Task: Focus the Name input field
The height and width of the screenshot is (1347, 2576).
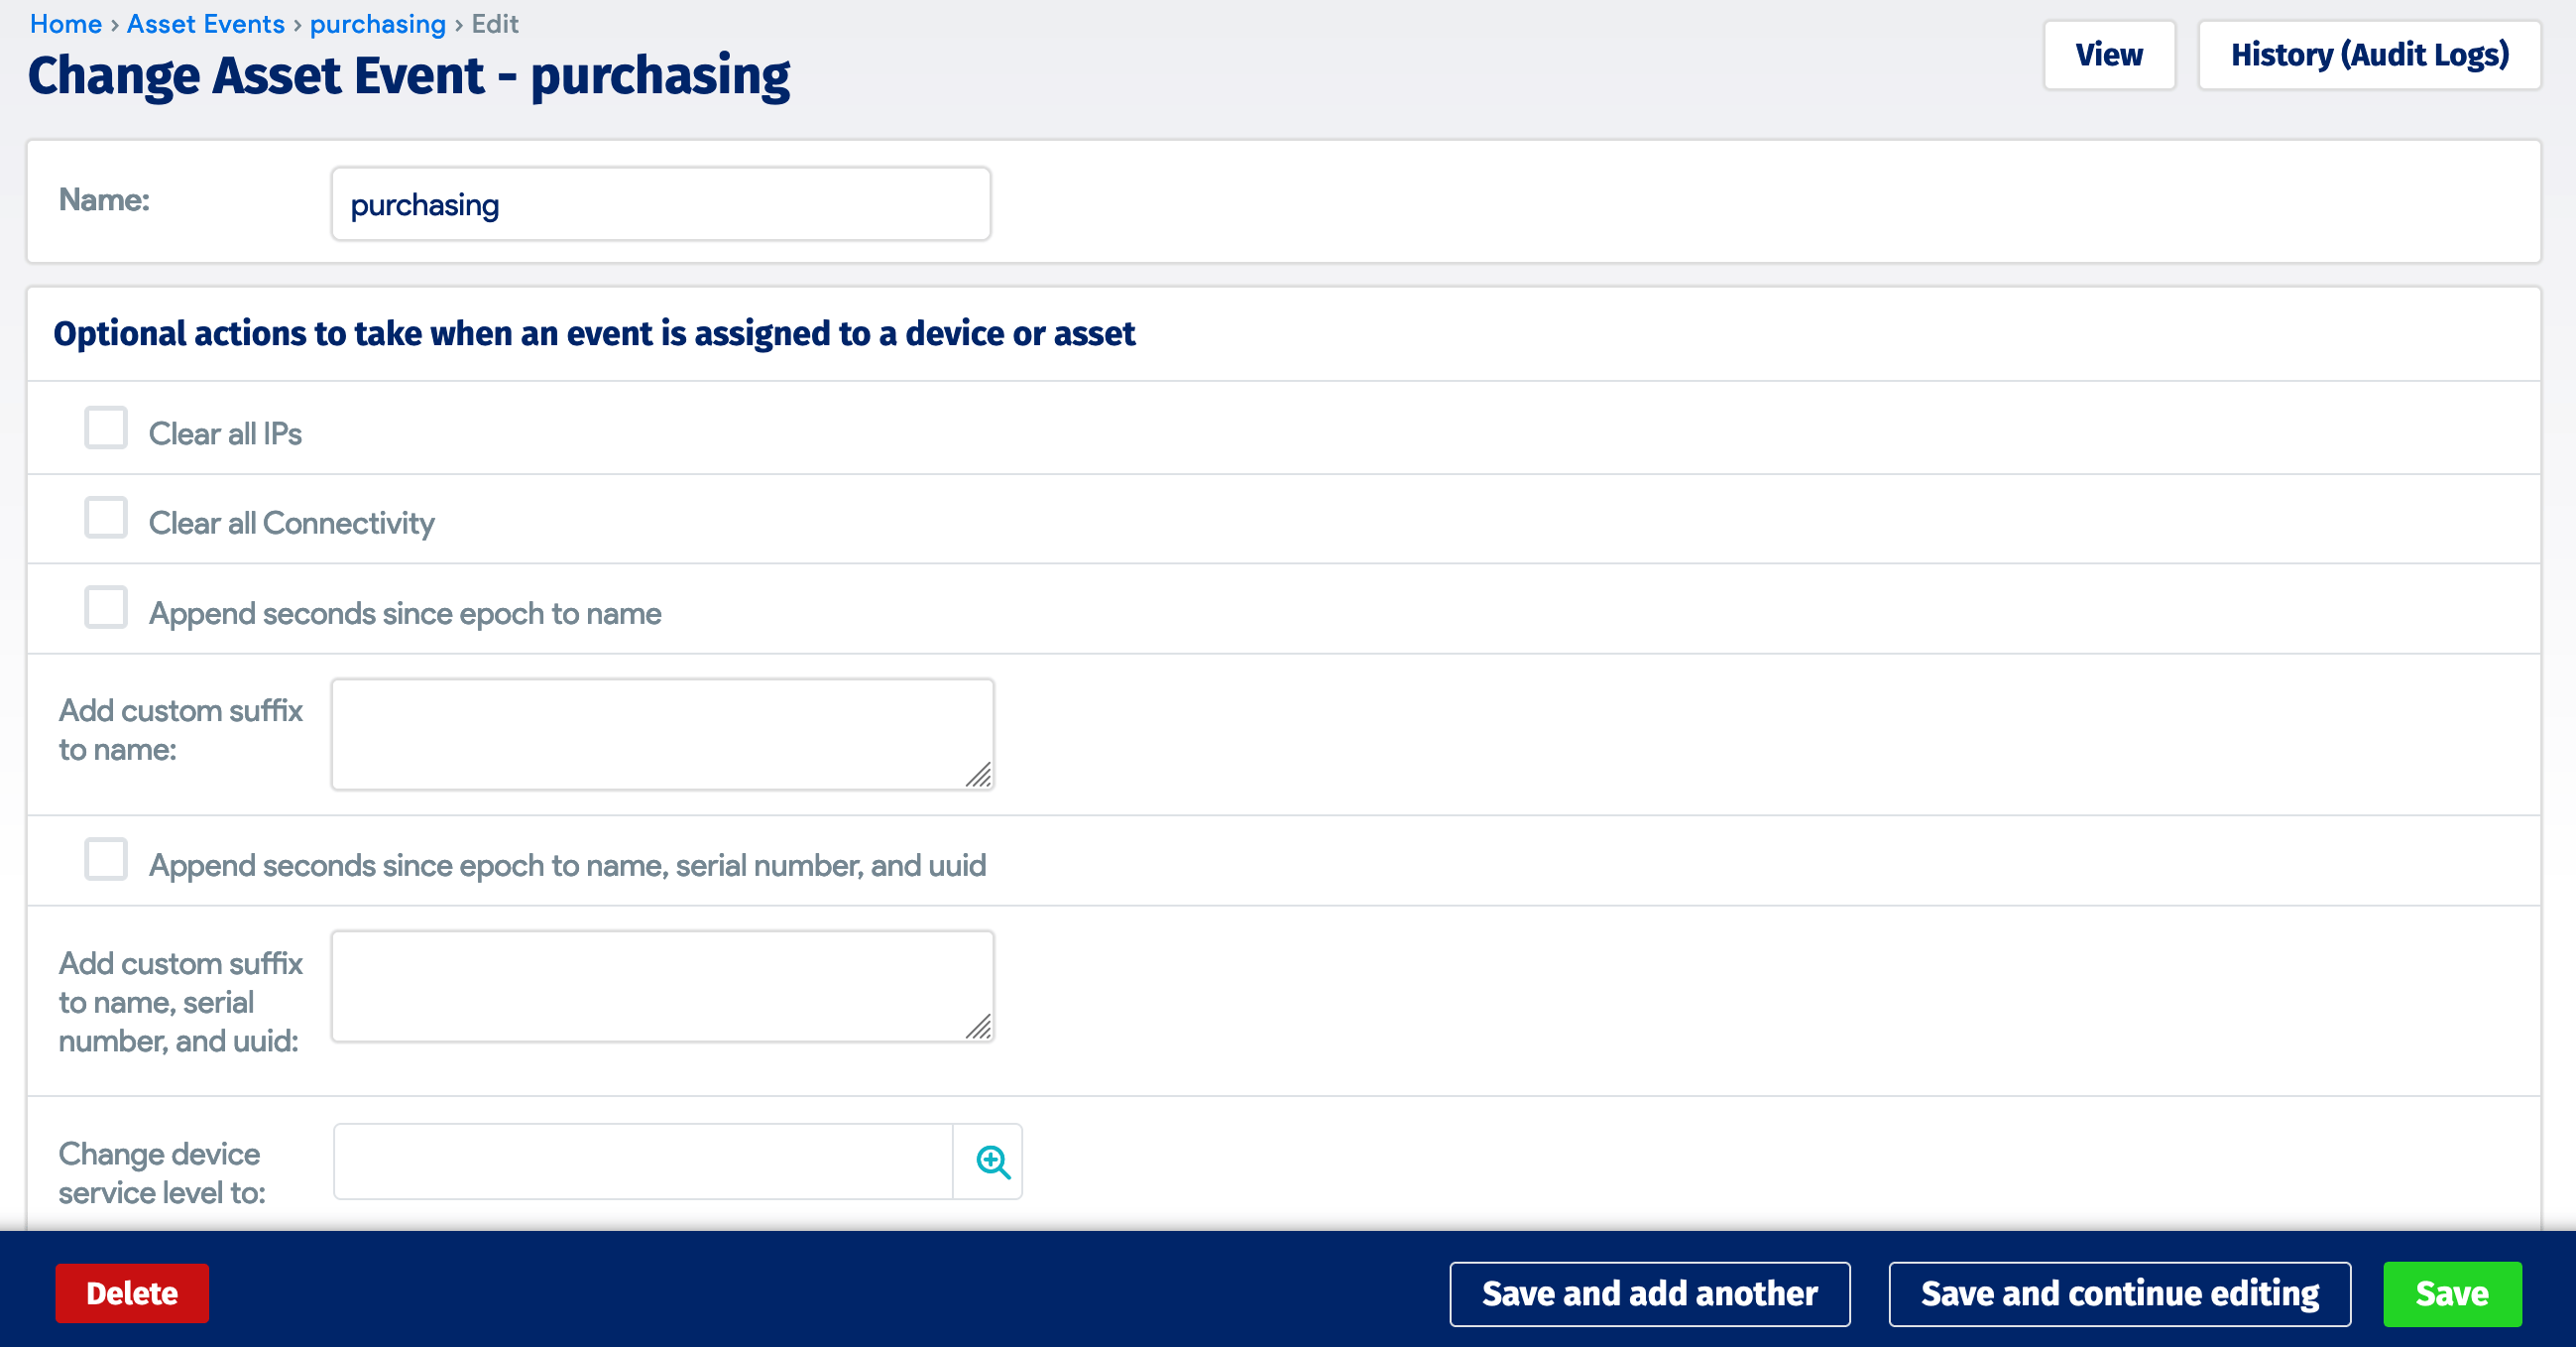Action: [660, 204]
